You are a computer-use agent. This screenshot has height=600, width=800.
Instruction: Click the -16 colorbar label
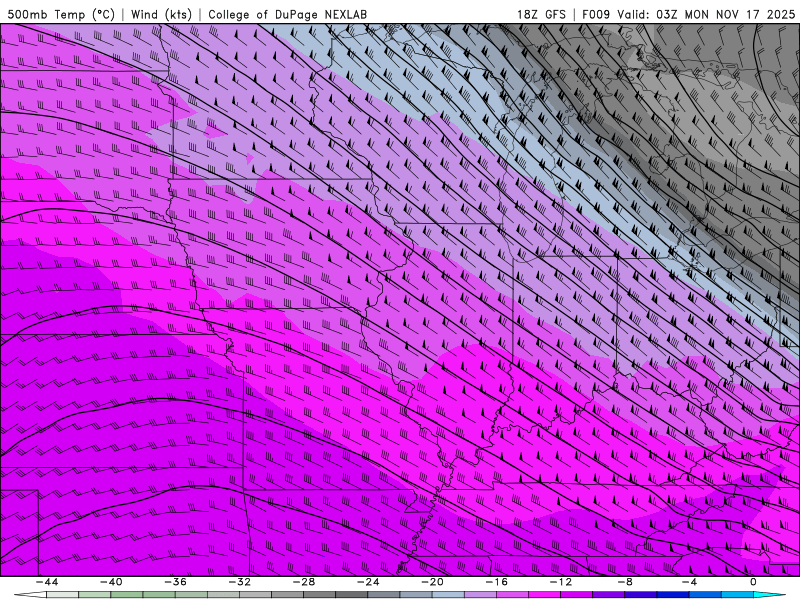496,582
